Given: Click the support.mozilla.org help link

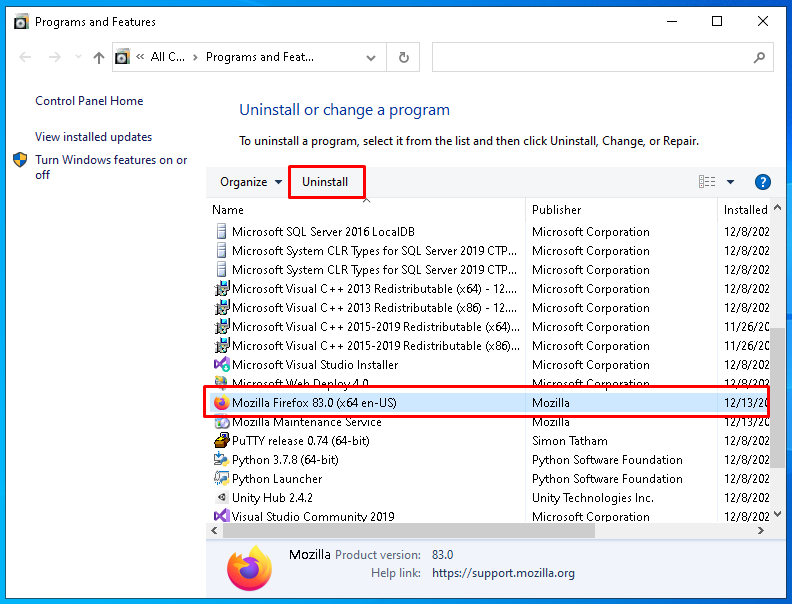Looking at the screenshot, I should click(x=503, y=573).
